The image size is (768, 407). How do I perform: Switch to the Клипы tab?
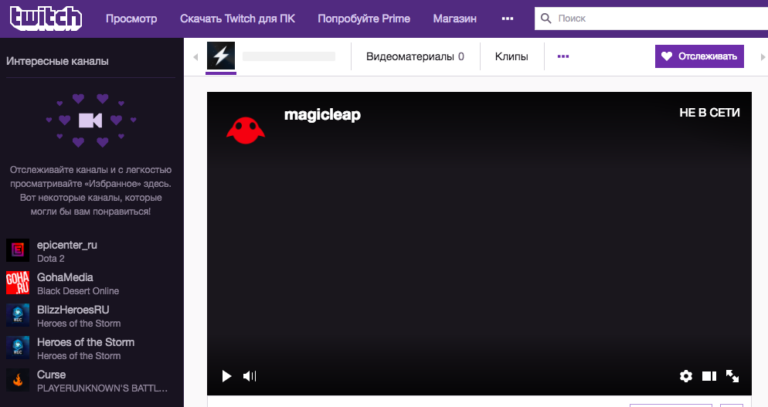(x=511, y=56)
